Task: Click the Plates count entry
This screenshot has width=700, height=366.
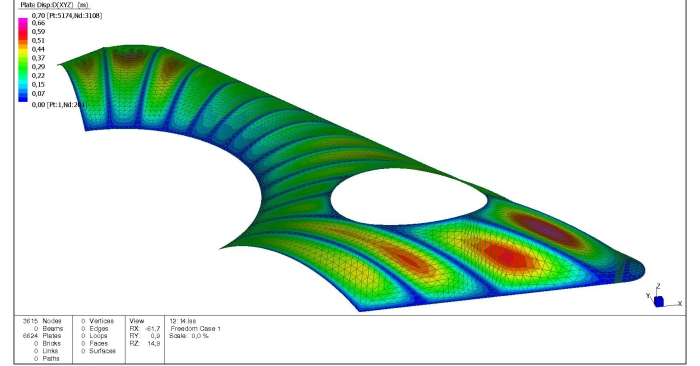Action: [42, 336]
